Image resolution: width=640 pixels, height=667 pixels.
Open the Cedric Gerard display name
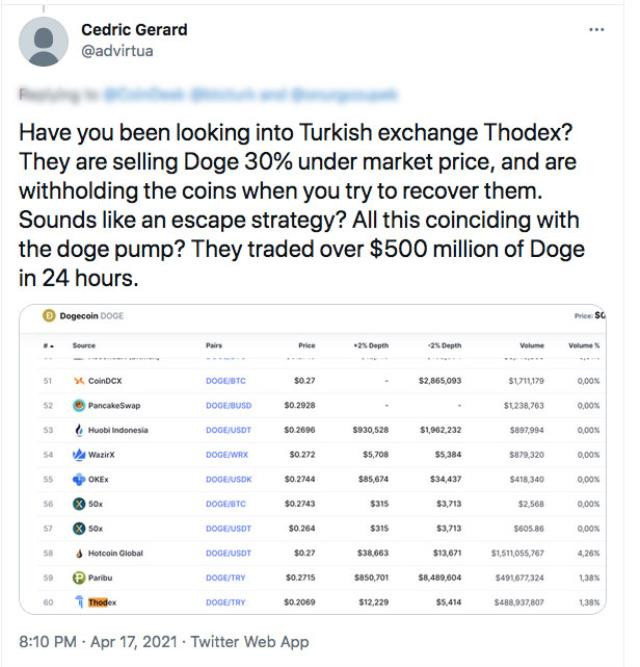point(134,30)
